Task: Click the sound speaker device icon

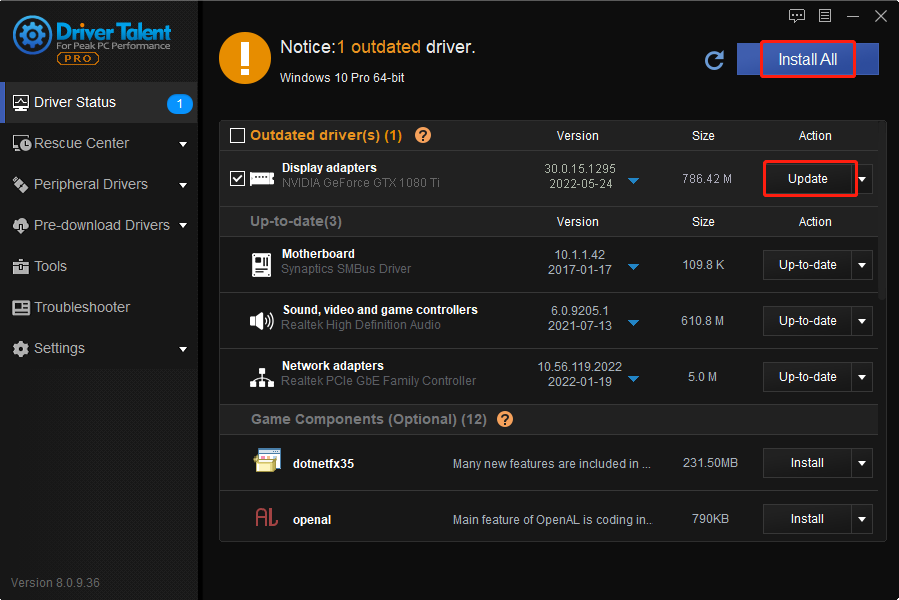Action: pos(262,321)
